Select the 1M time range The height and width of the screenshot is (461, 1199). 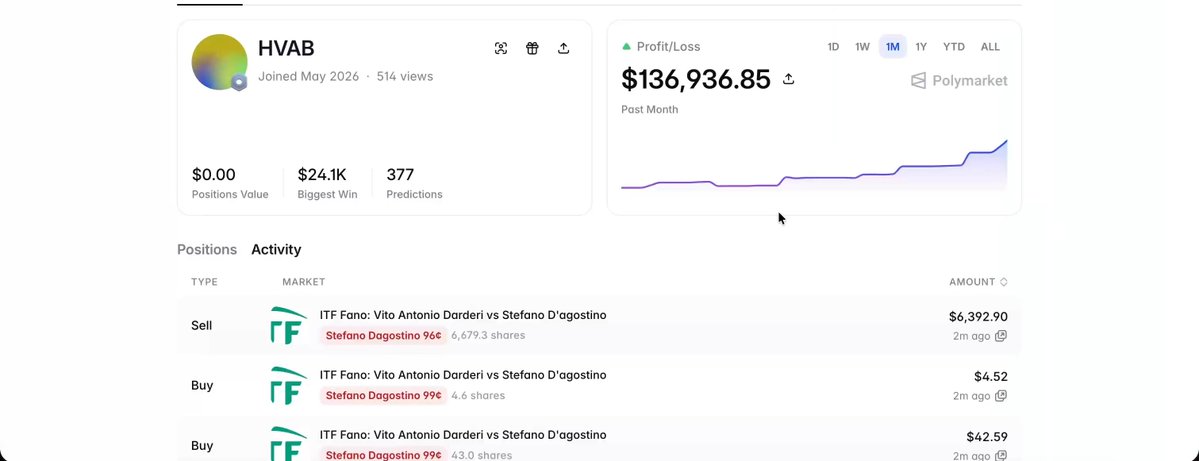[892, 47]
